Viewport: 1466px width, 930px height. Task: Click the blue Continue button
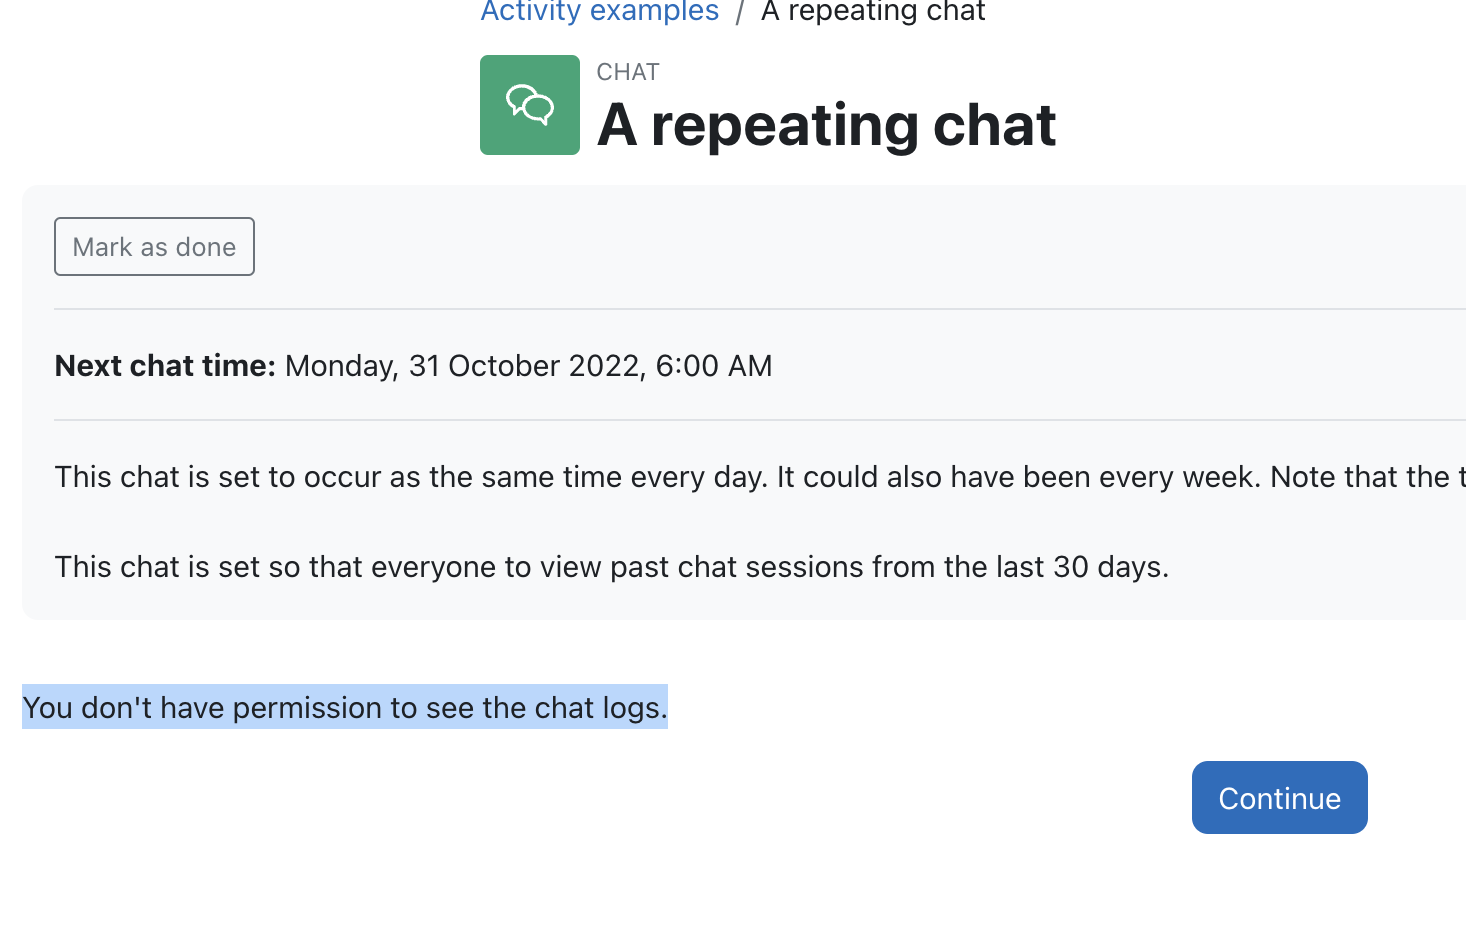1279,798
